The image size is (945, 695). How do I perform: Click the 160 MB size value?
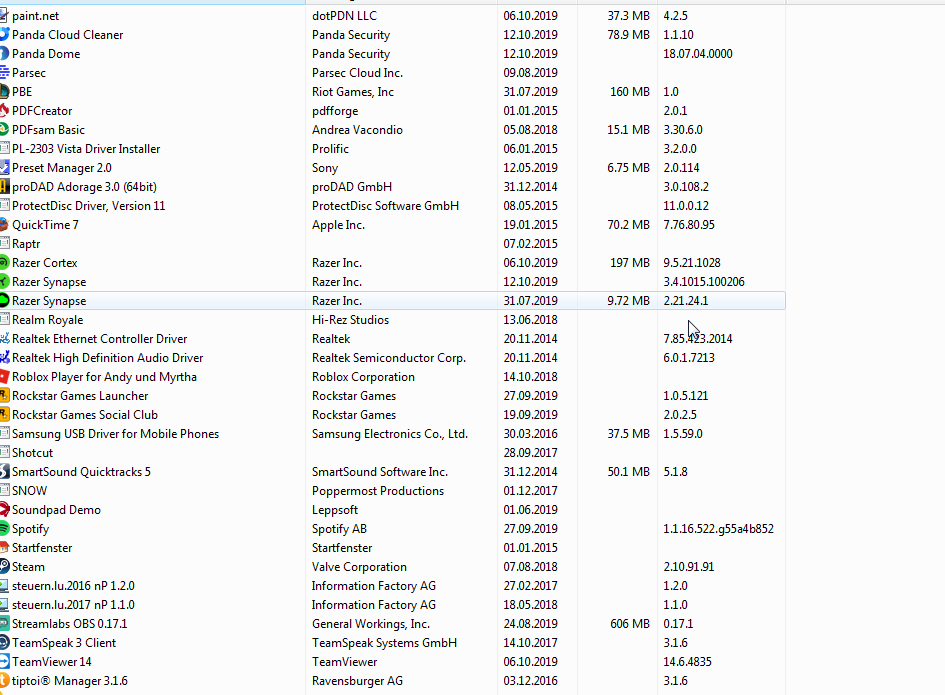[x=630, y=92]
